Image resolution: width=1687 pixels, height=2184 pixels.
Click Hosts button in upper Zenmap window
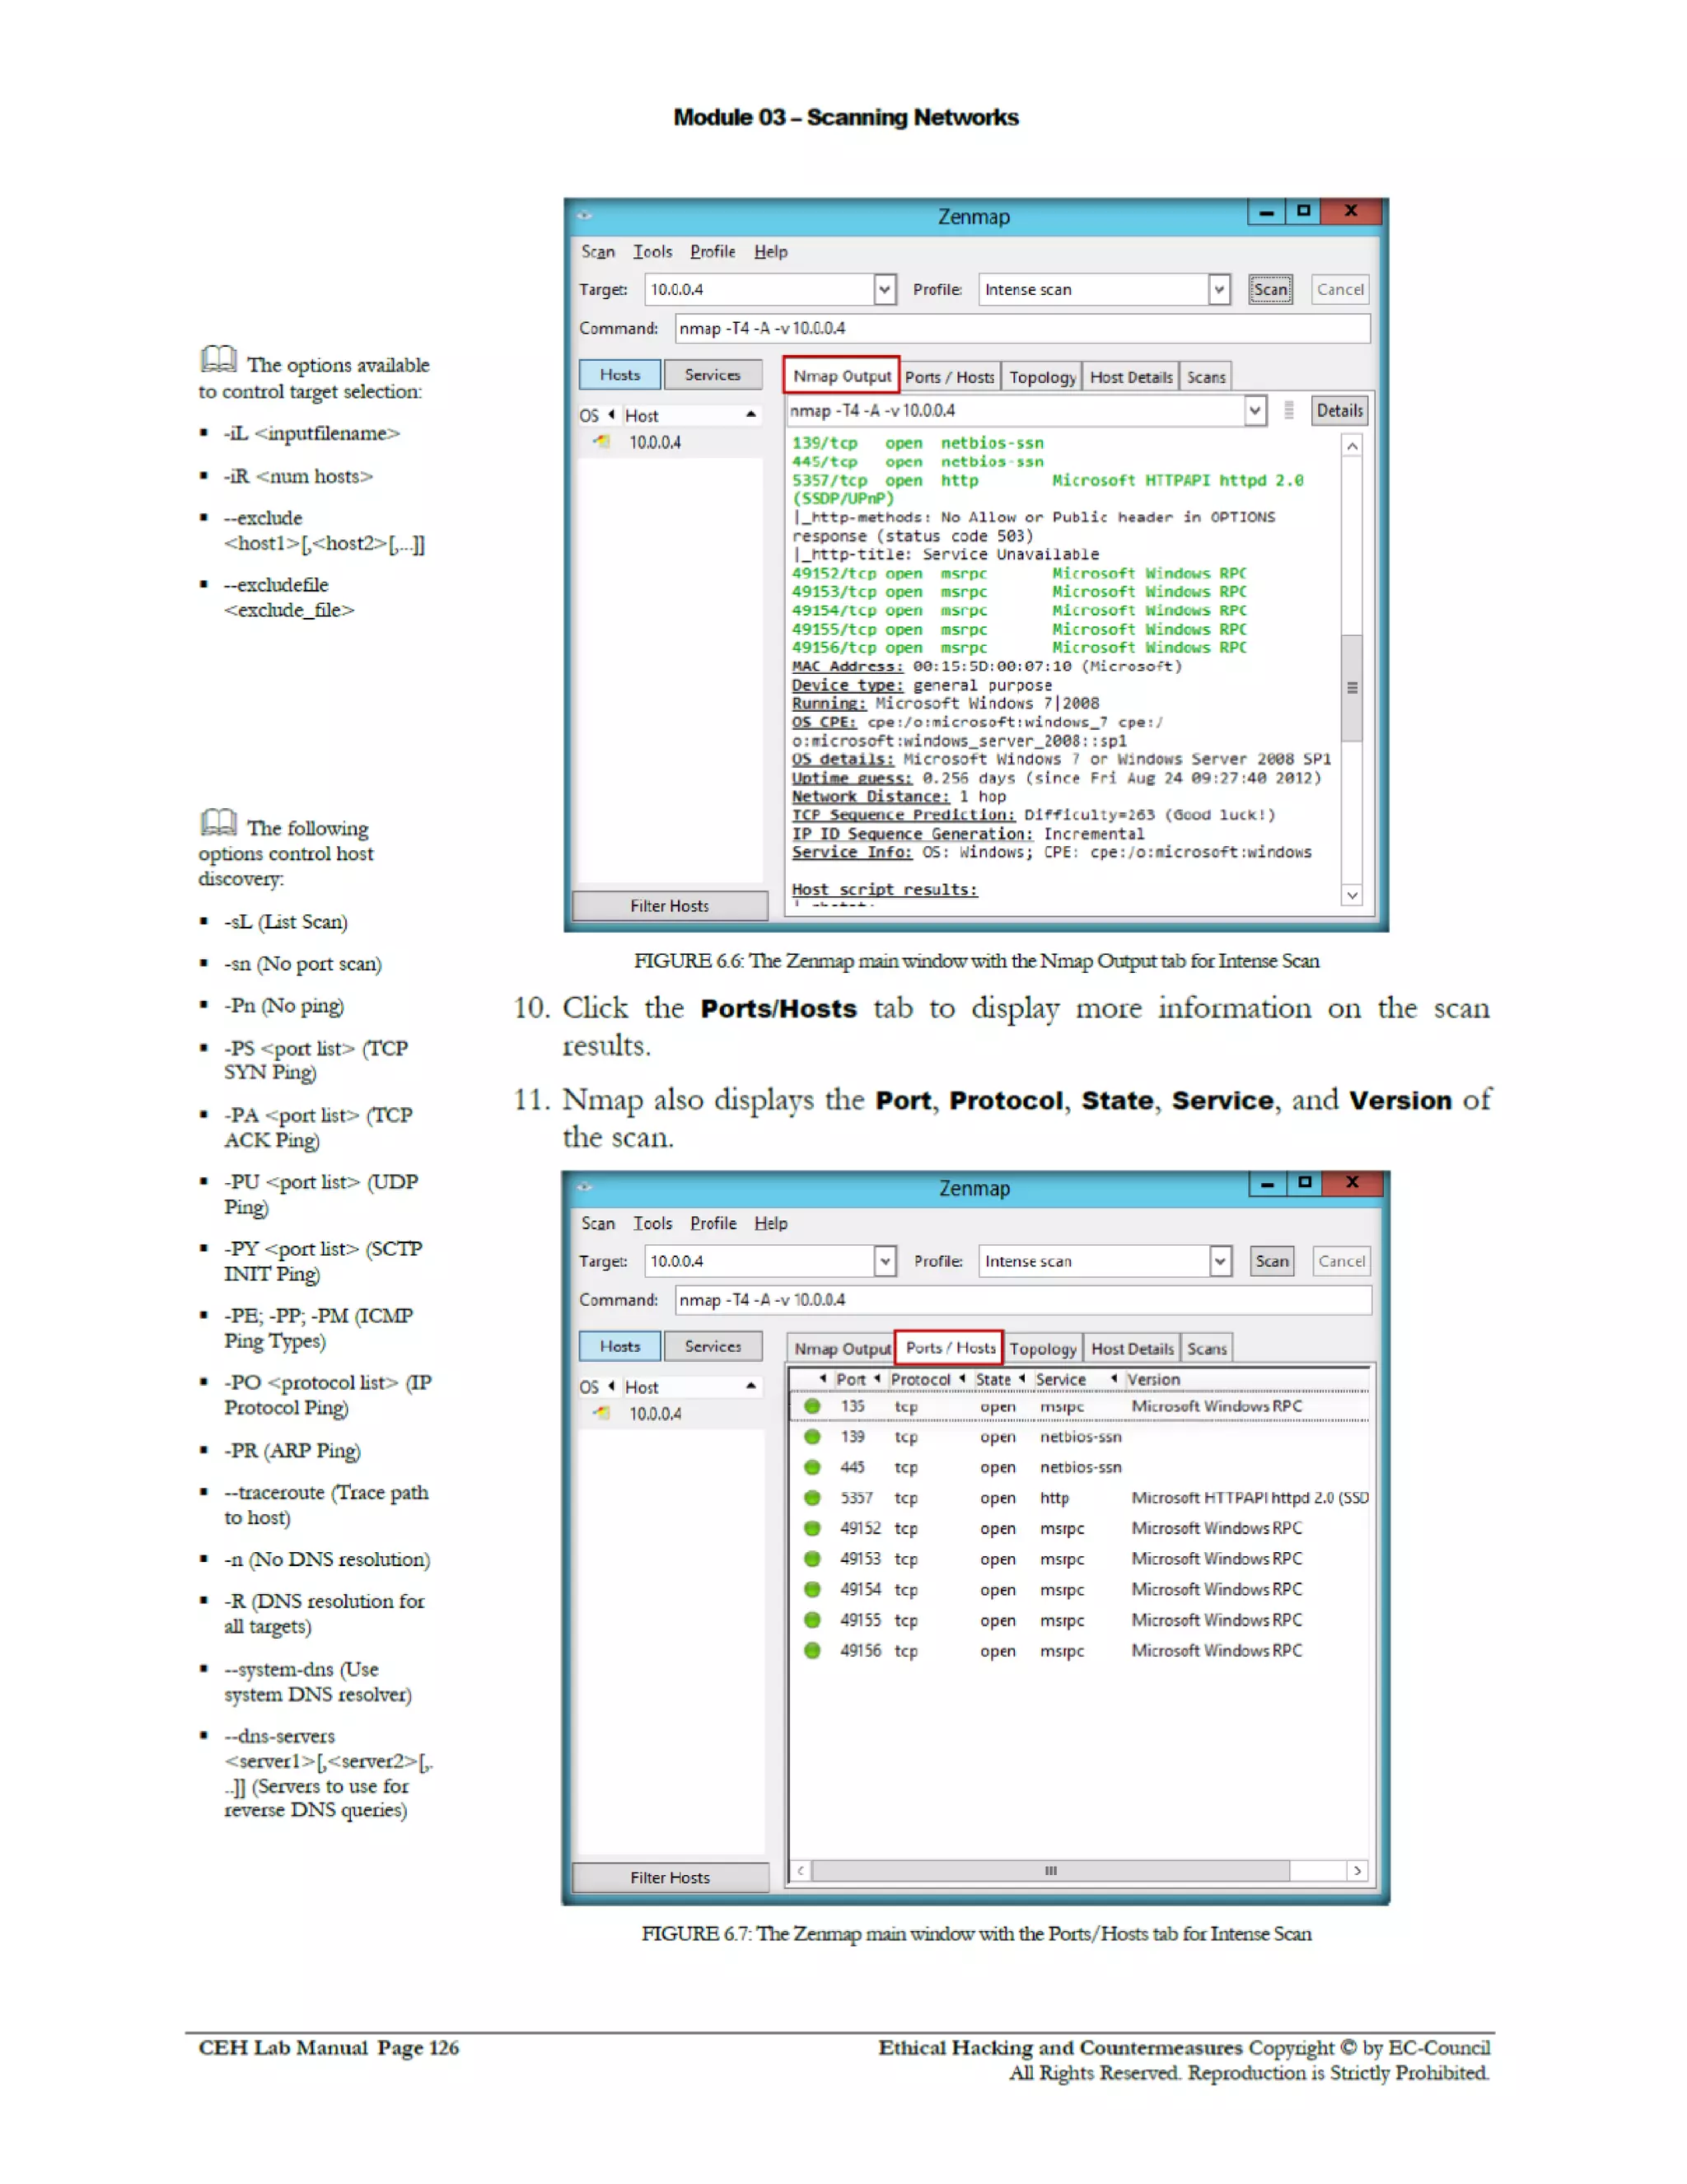(620, 375)
